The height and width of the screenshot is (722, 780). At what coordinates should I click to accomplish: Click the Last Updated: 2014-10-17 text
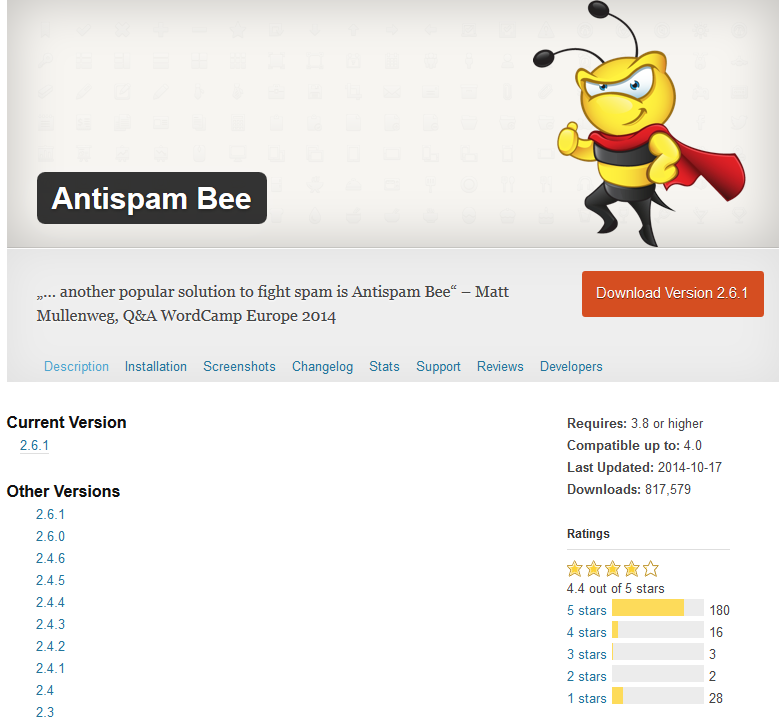pyautogui.click(x=644, y=467)
